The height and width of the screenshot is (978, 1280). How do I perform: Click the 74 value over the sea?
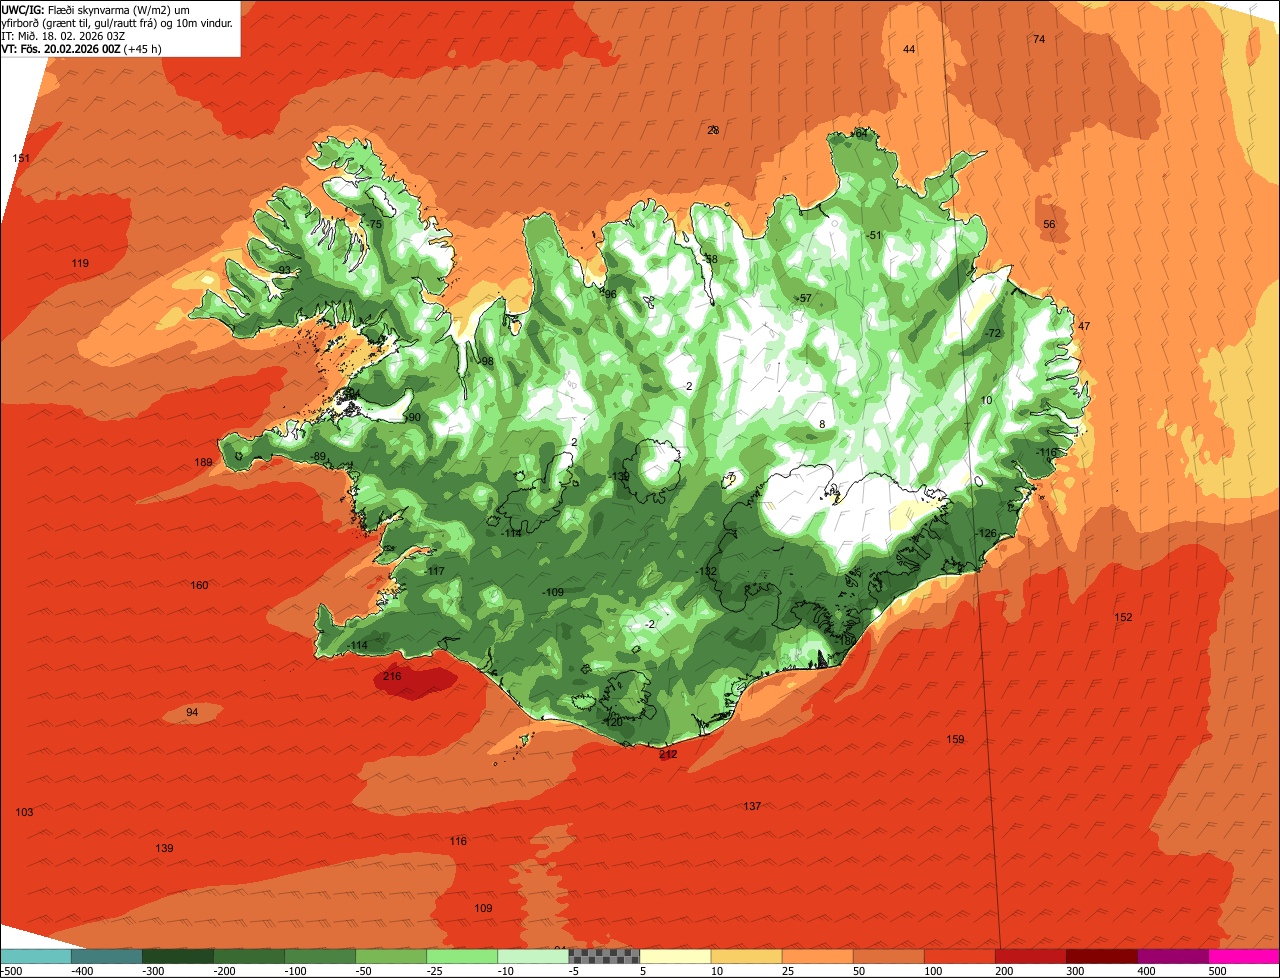coord(1039,40)
